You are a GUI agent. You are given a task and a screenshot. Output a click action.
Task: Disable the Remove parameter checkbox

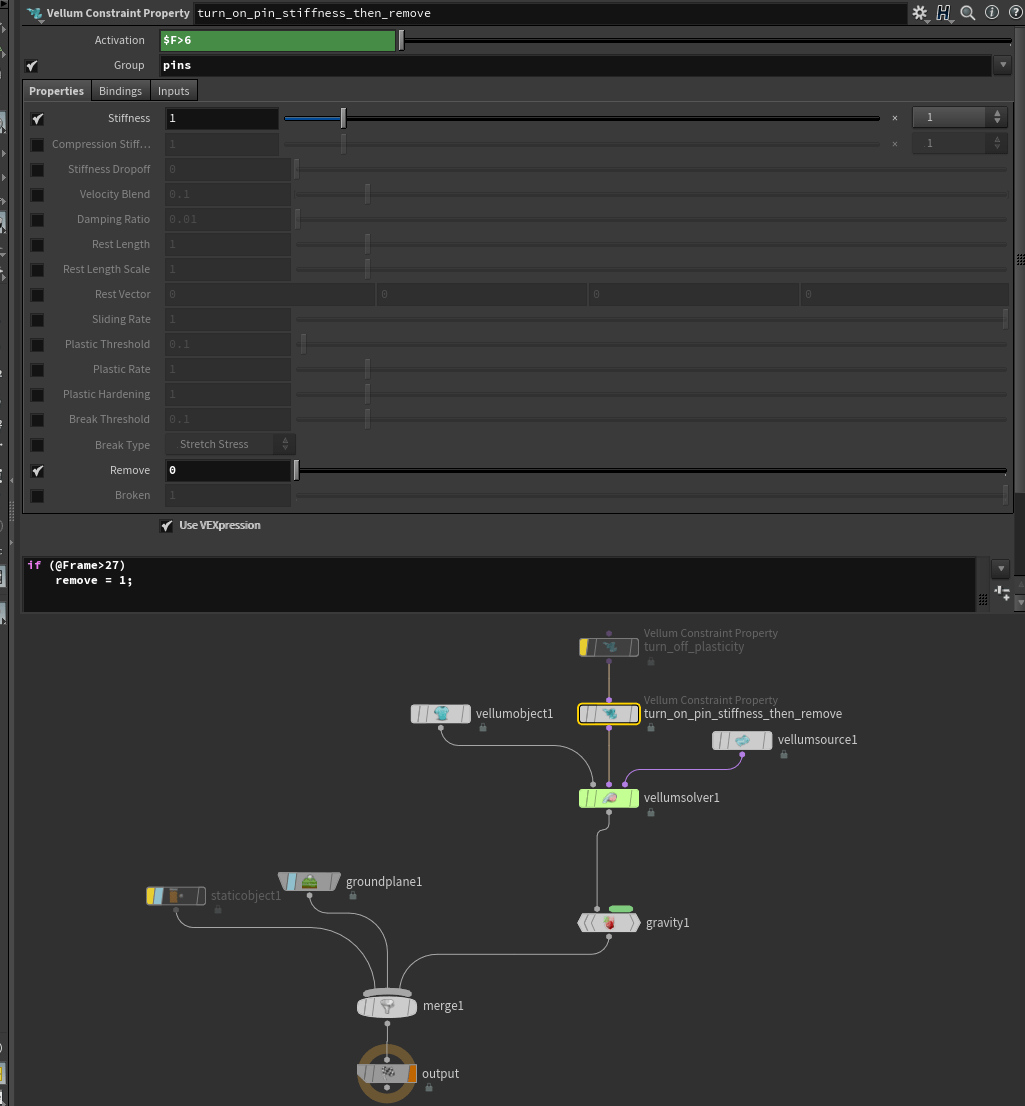[x=36, y=470]
